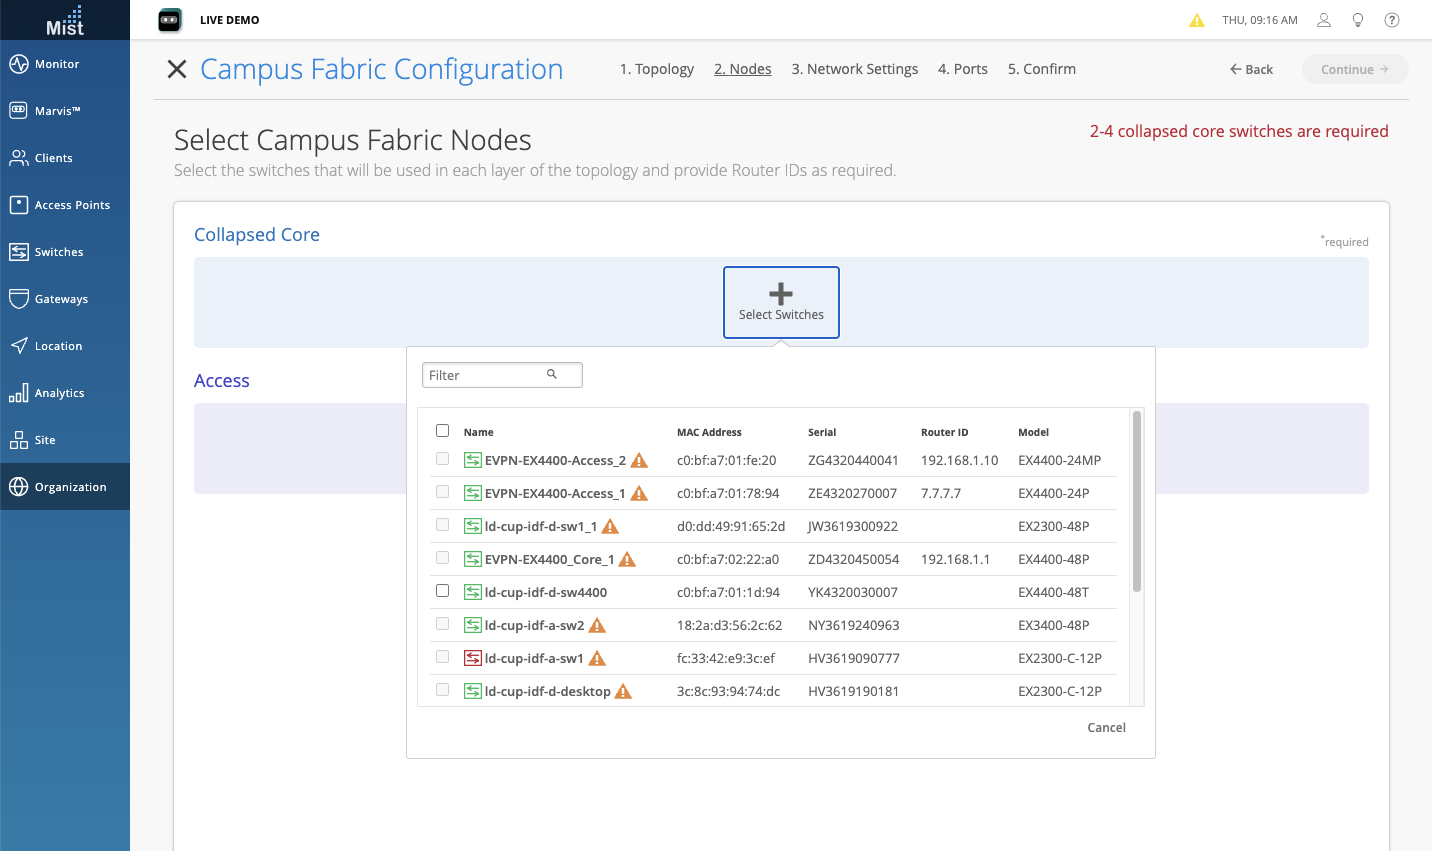The image size is (1432, 851).
Task: Toggle the select-all checkbox in table header
Action: pyautogui.click(x=442, y=431)
